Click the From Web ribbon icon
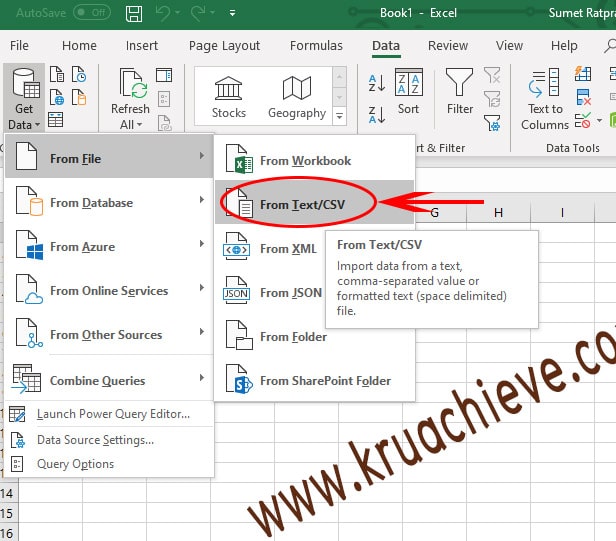This screenshot has height=541, width=616. pos(57,97)
